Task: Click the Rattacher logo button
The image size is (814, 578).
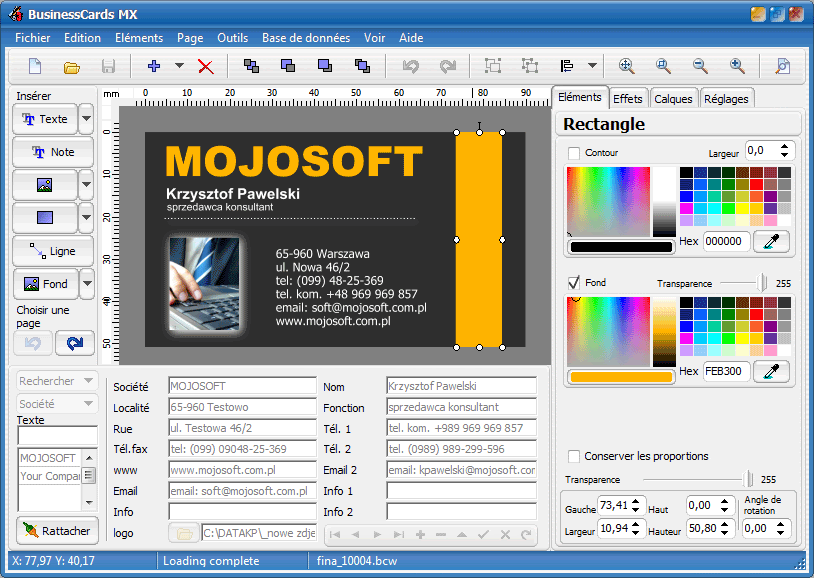Action: click(x=57, y=530)
